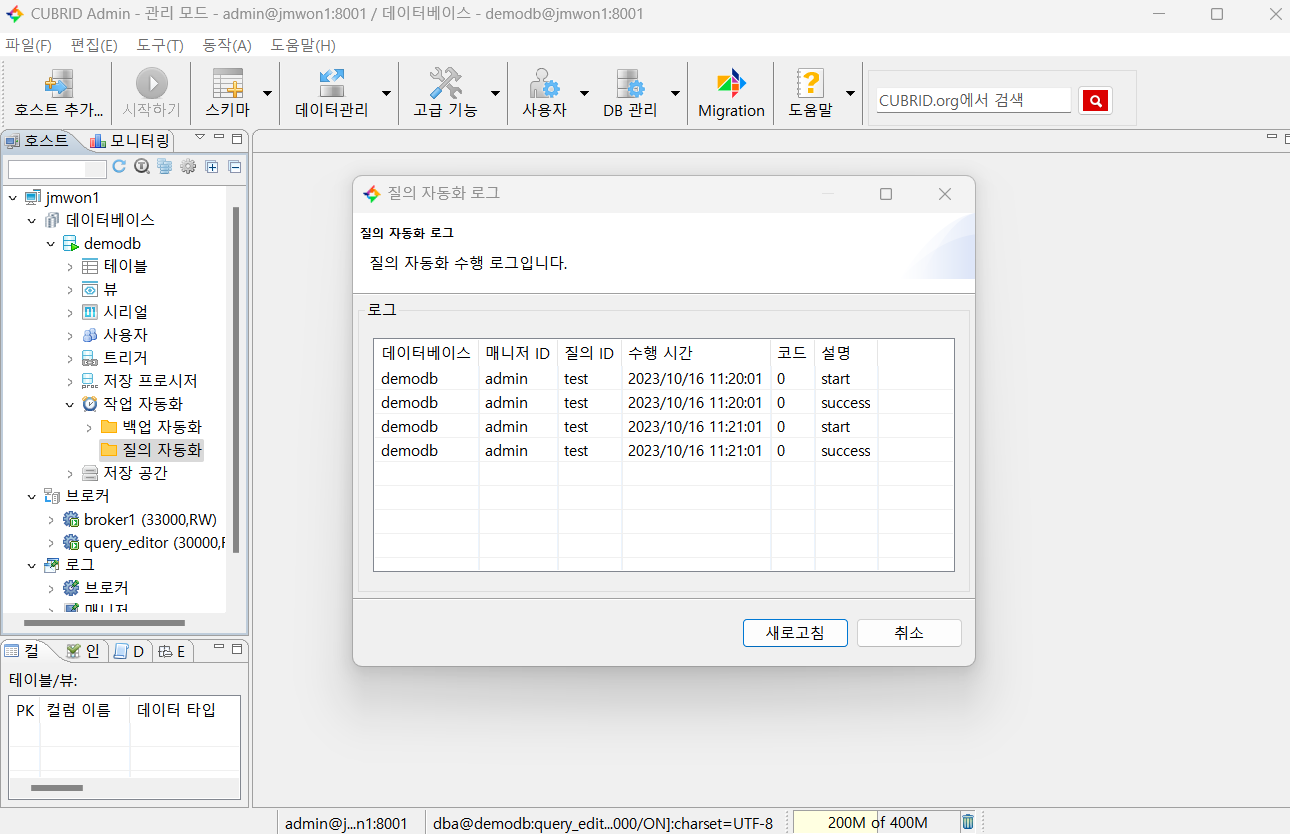This screenshot has height=834, width=1290.
Task: Open the 도구(T) menu
Action: point(160,45)
